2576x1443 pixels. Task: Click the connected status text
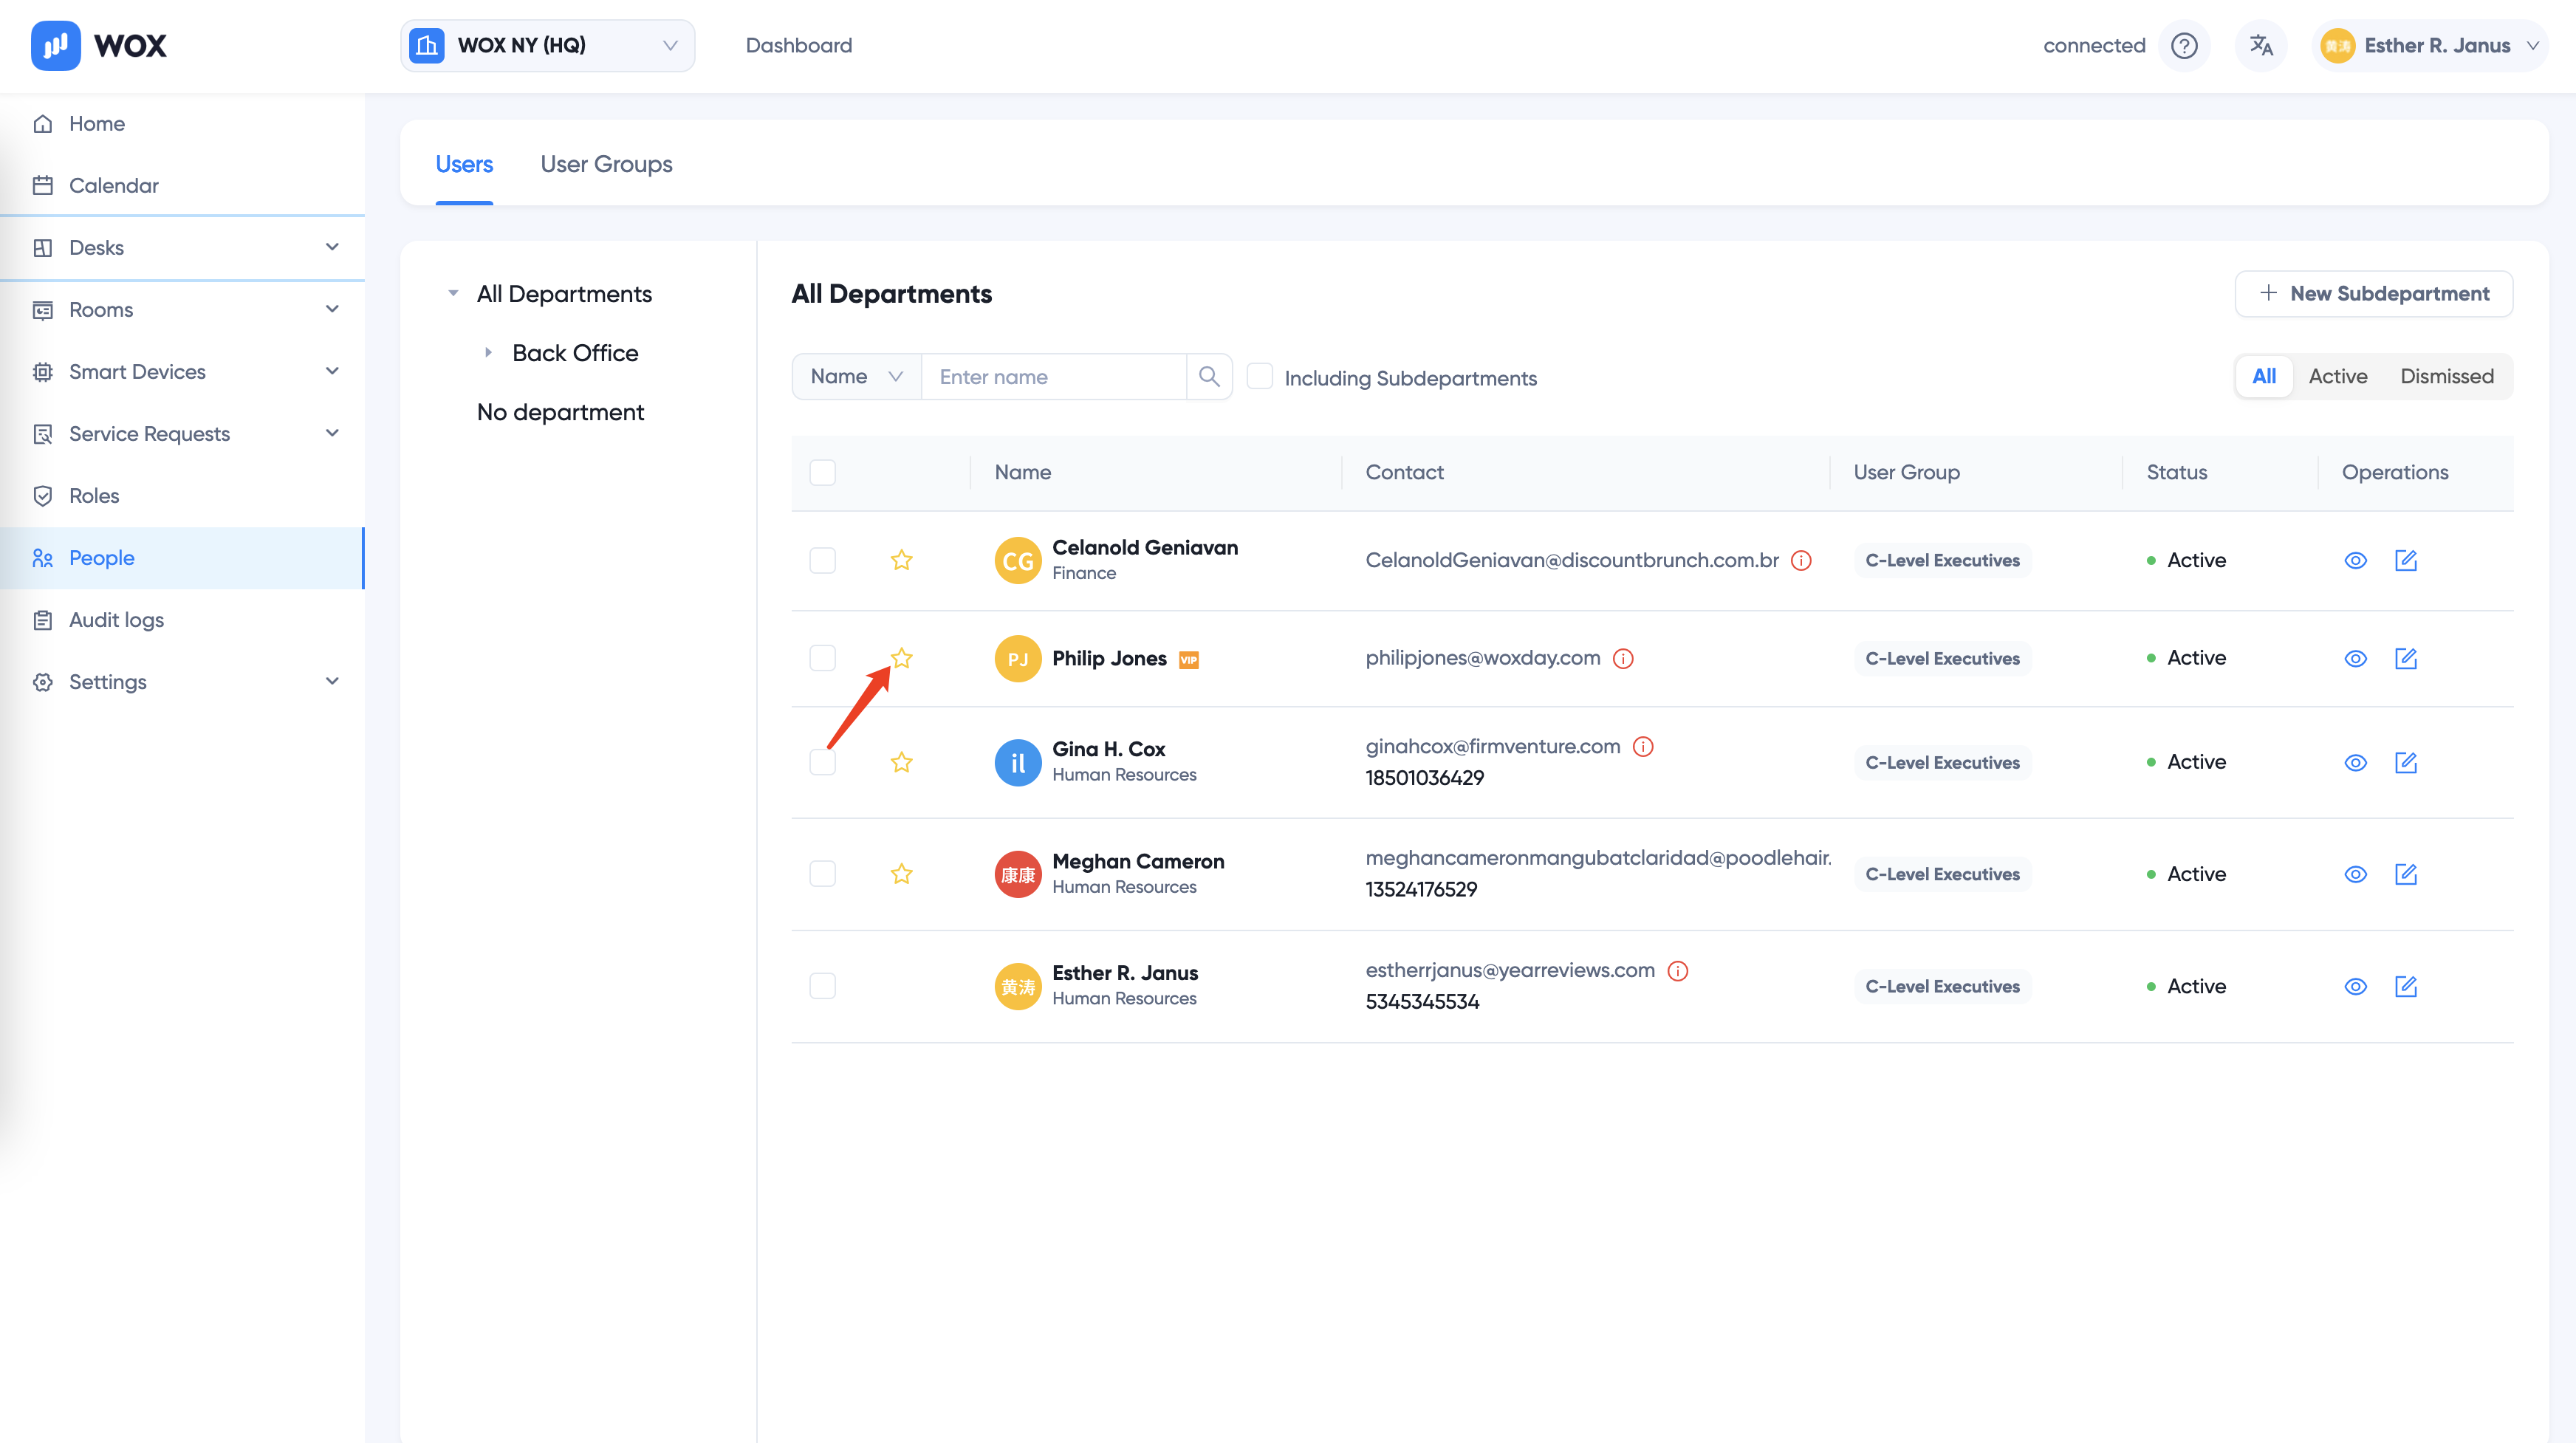coord(2094,45)
